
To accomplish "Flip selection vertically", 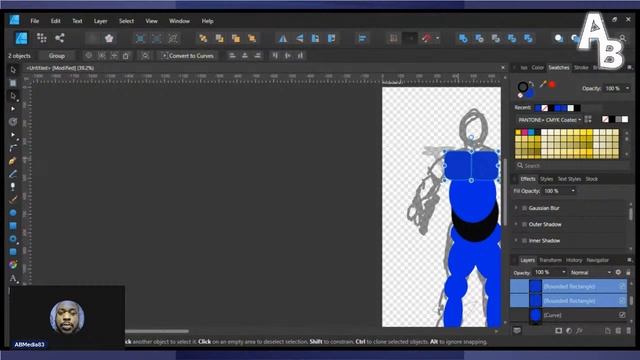I will click(x=300, y=38).
